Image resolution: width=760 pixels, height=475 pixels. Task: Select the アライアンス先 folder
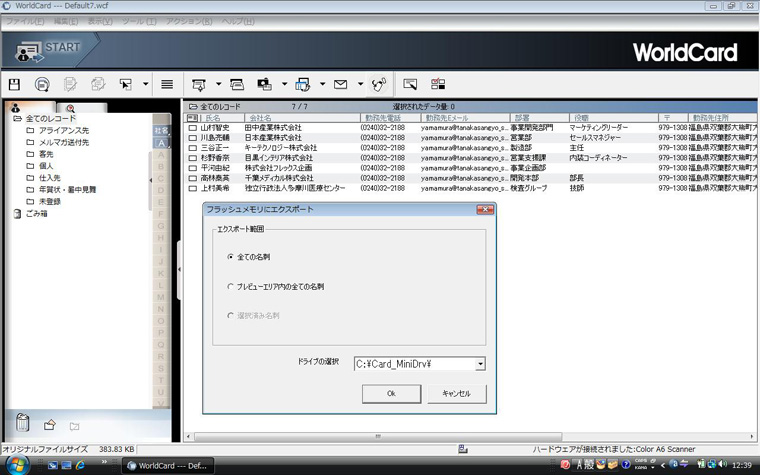click(63, 130)
